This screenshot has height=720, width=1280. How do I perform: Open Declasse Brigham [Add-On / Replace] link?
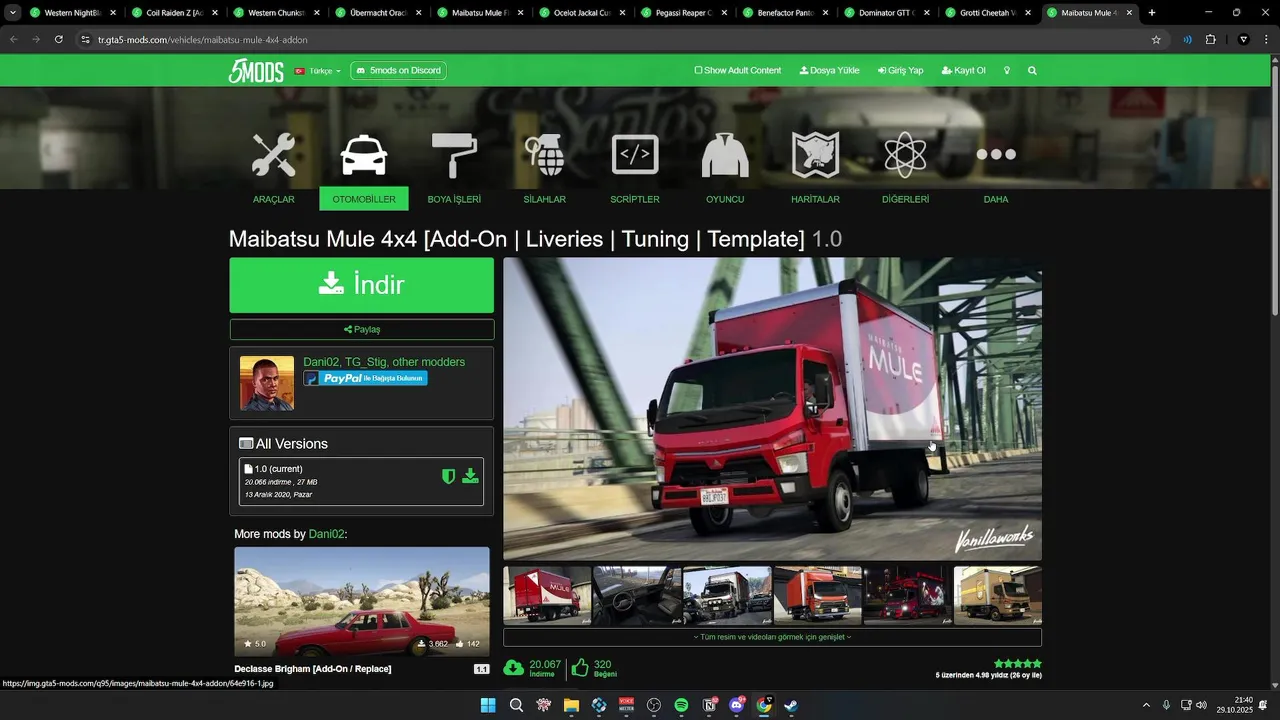coord(312,669)
